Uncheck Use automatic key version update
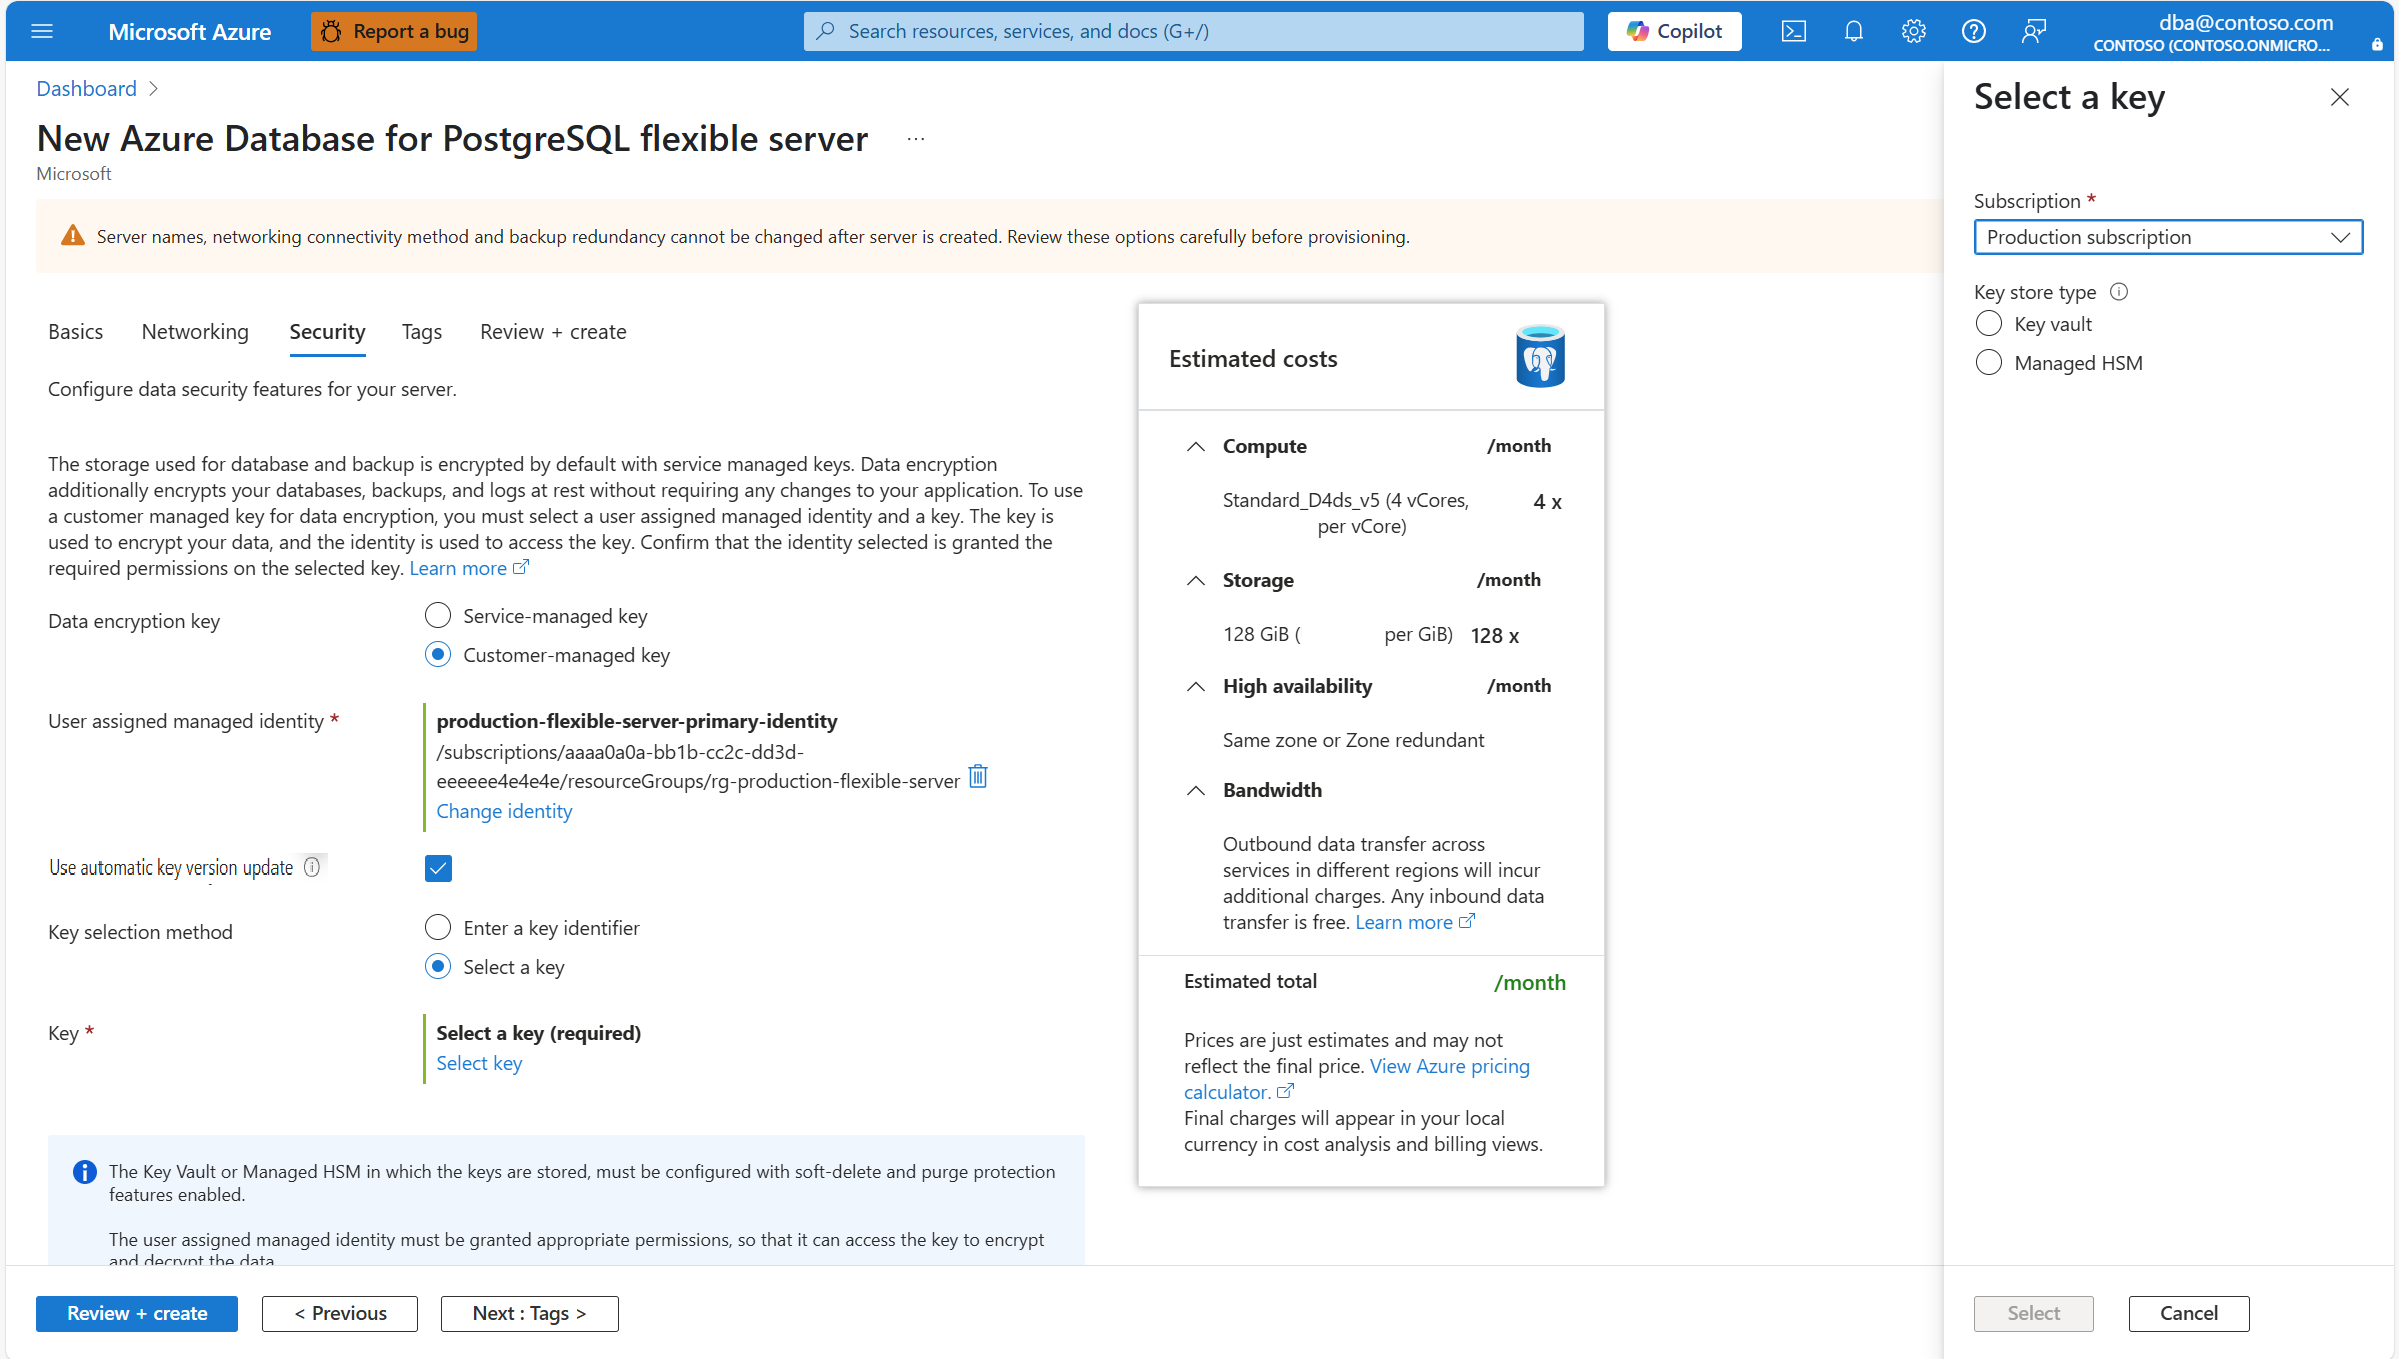This screenshot has height=1359, width=2399. [x=438, y=868]
